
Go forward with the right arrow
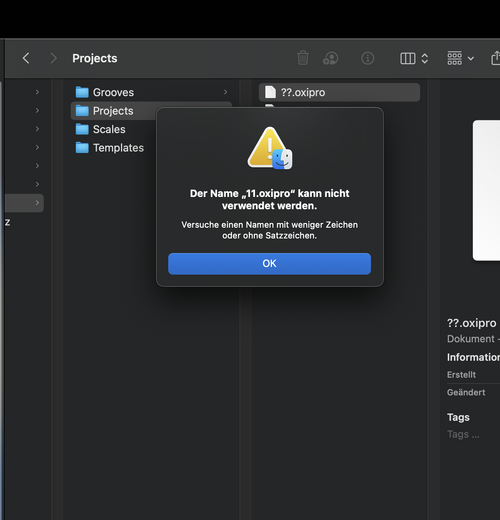point(53,58)
